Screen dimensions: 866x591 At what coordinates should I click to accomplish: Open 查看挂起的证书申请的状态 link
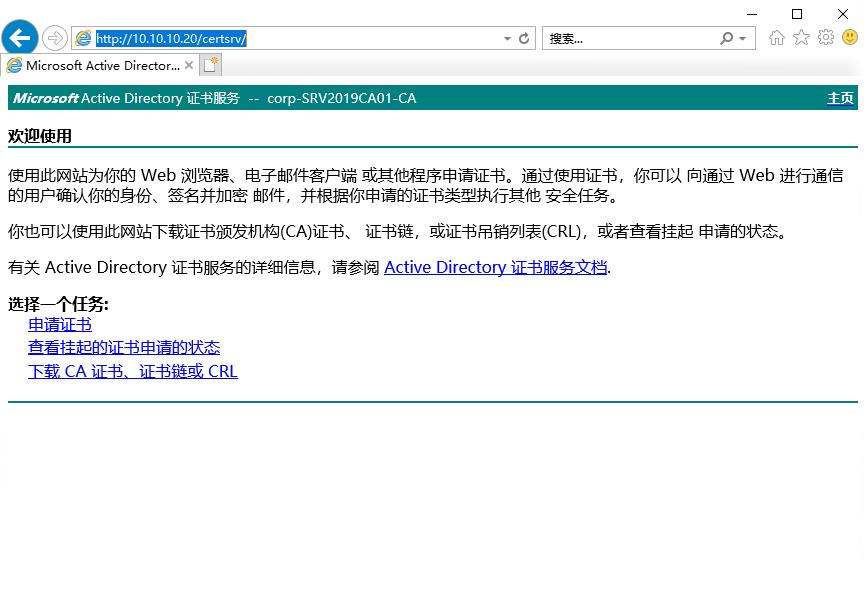coord(123,347)
